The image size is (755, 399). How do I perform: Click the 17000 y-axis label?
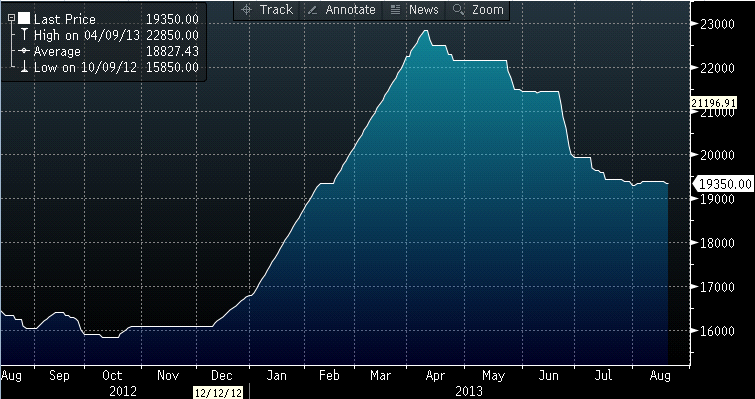point(718,287)
